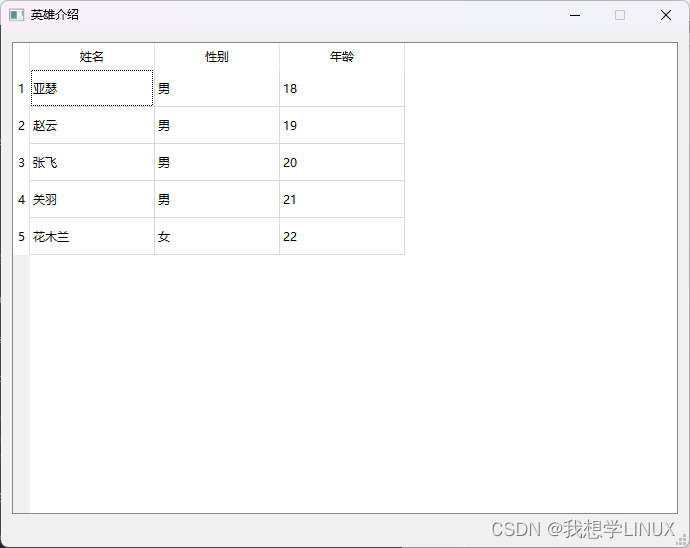Select the 亚瑟 name cell
This screenshot has width=690, height=548.
tap(92, 88)
